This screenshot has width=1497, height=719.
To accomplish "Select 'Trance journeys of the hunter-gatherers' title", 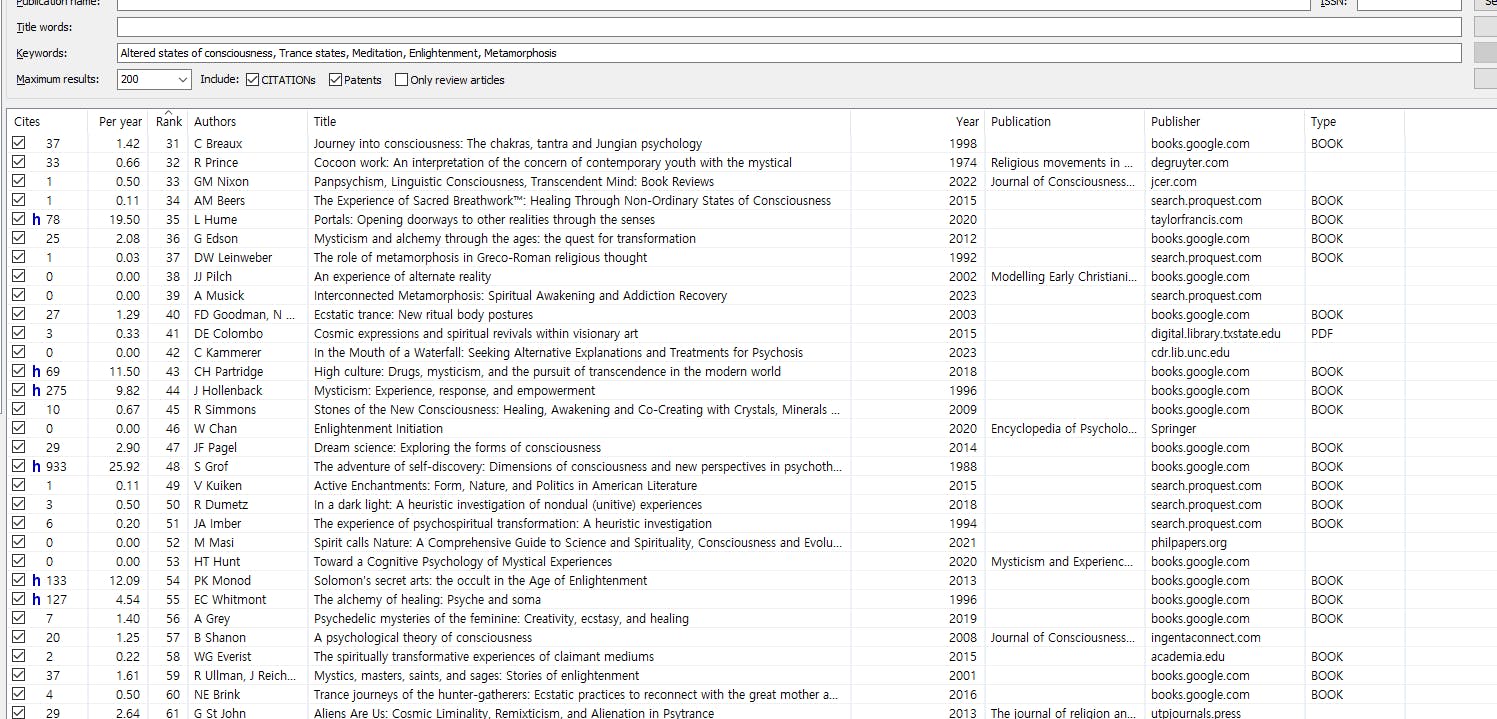I will point(576,695).
